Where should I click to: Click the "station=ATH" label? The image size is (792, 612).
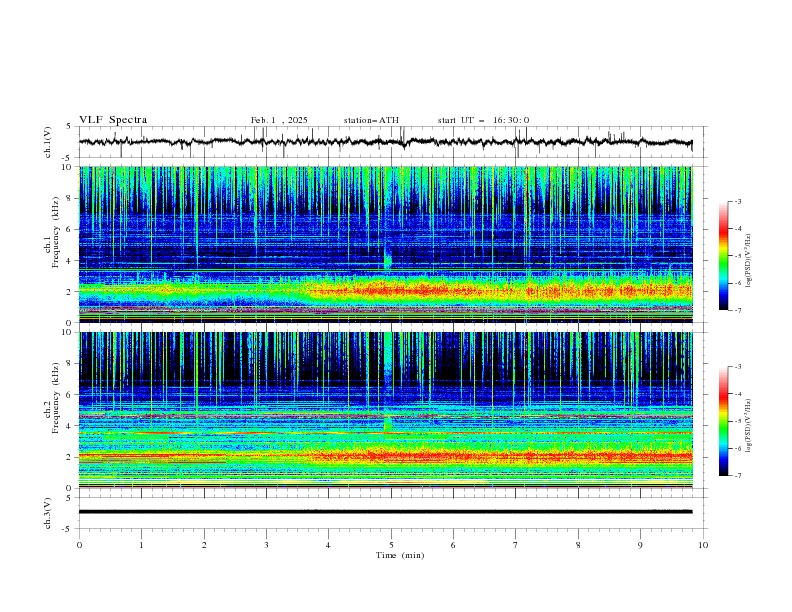371,120
